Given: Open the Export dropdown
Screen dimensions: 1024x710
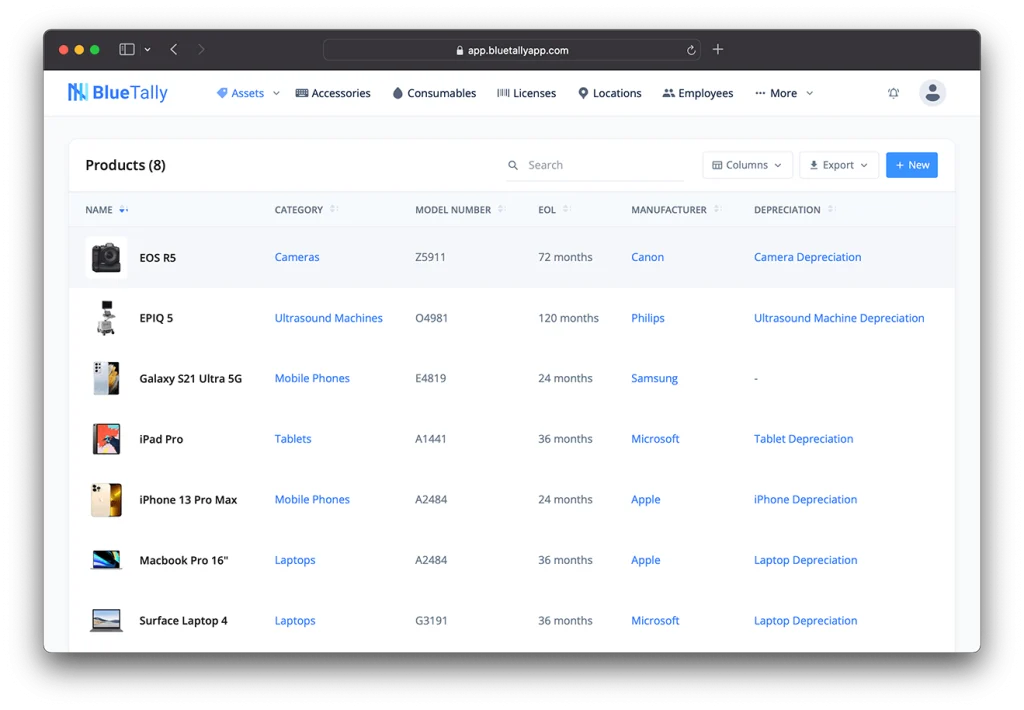Looking at the screenshot, I should click(x=839, y=165).
